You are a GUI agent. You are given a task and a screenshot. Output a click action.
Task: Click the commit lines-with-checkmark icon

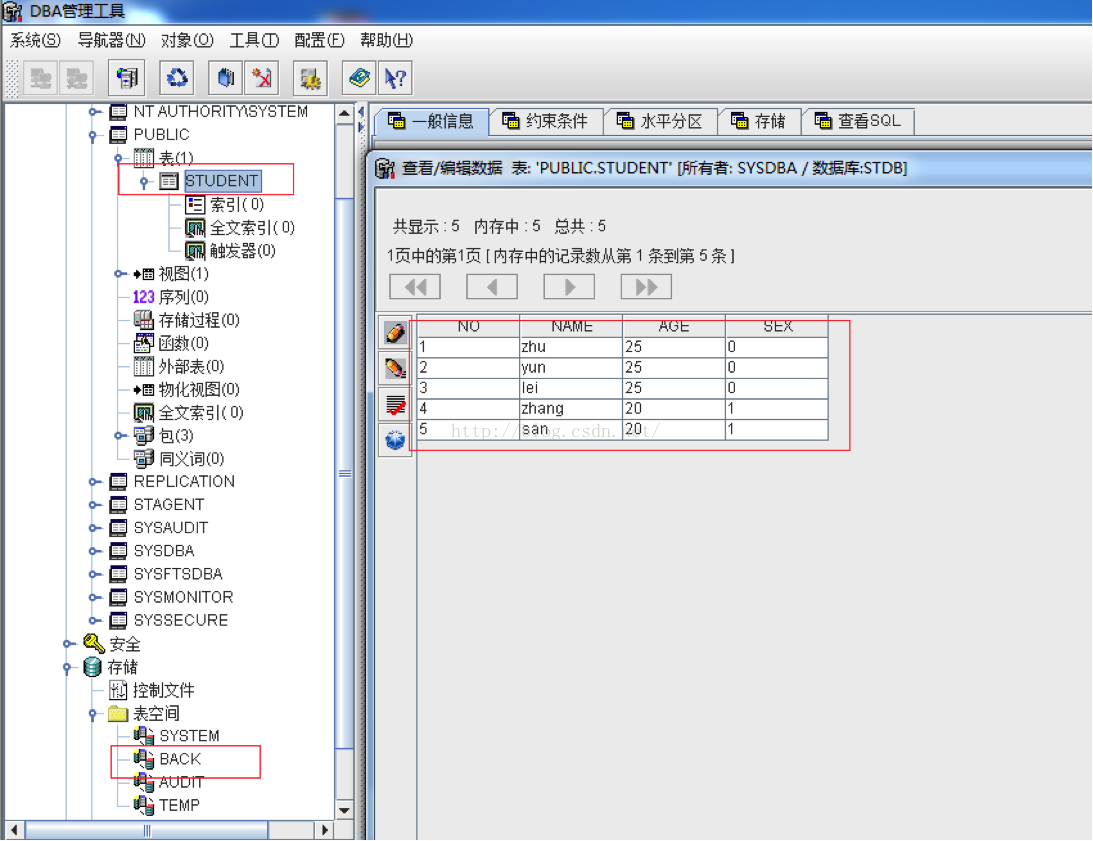point(395,404)
